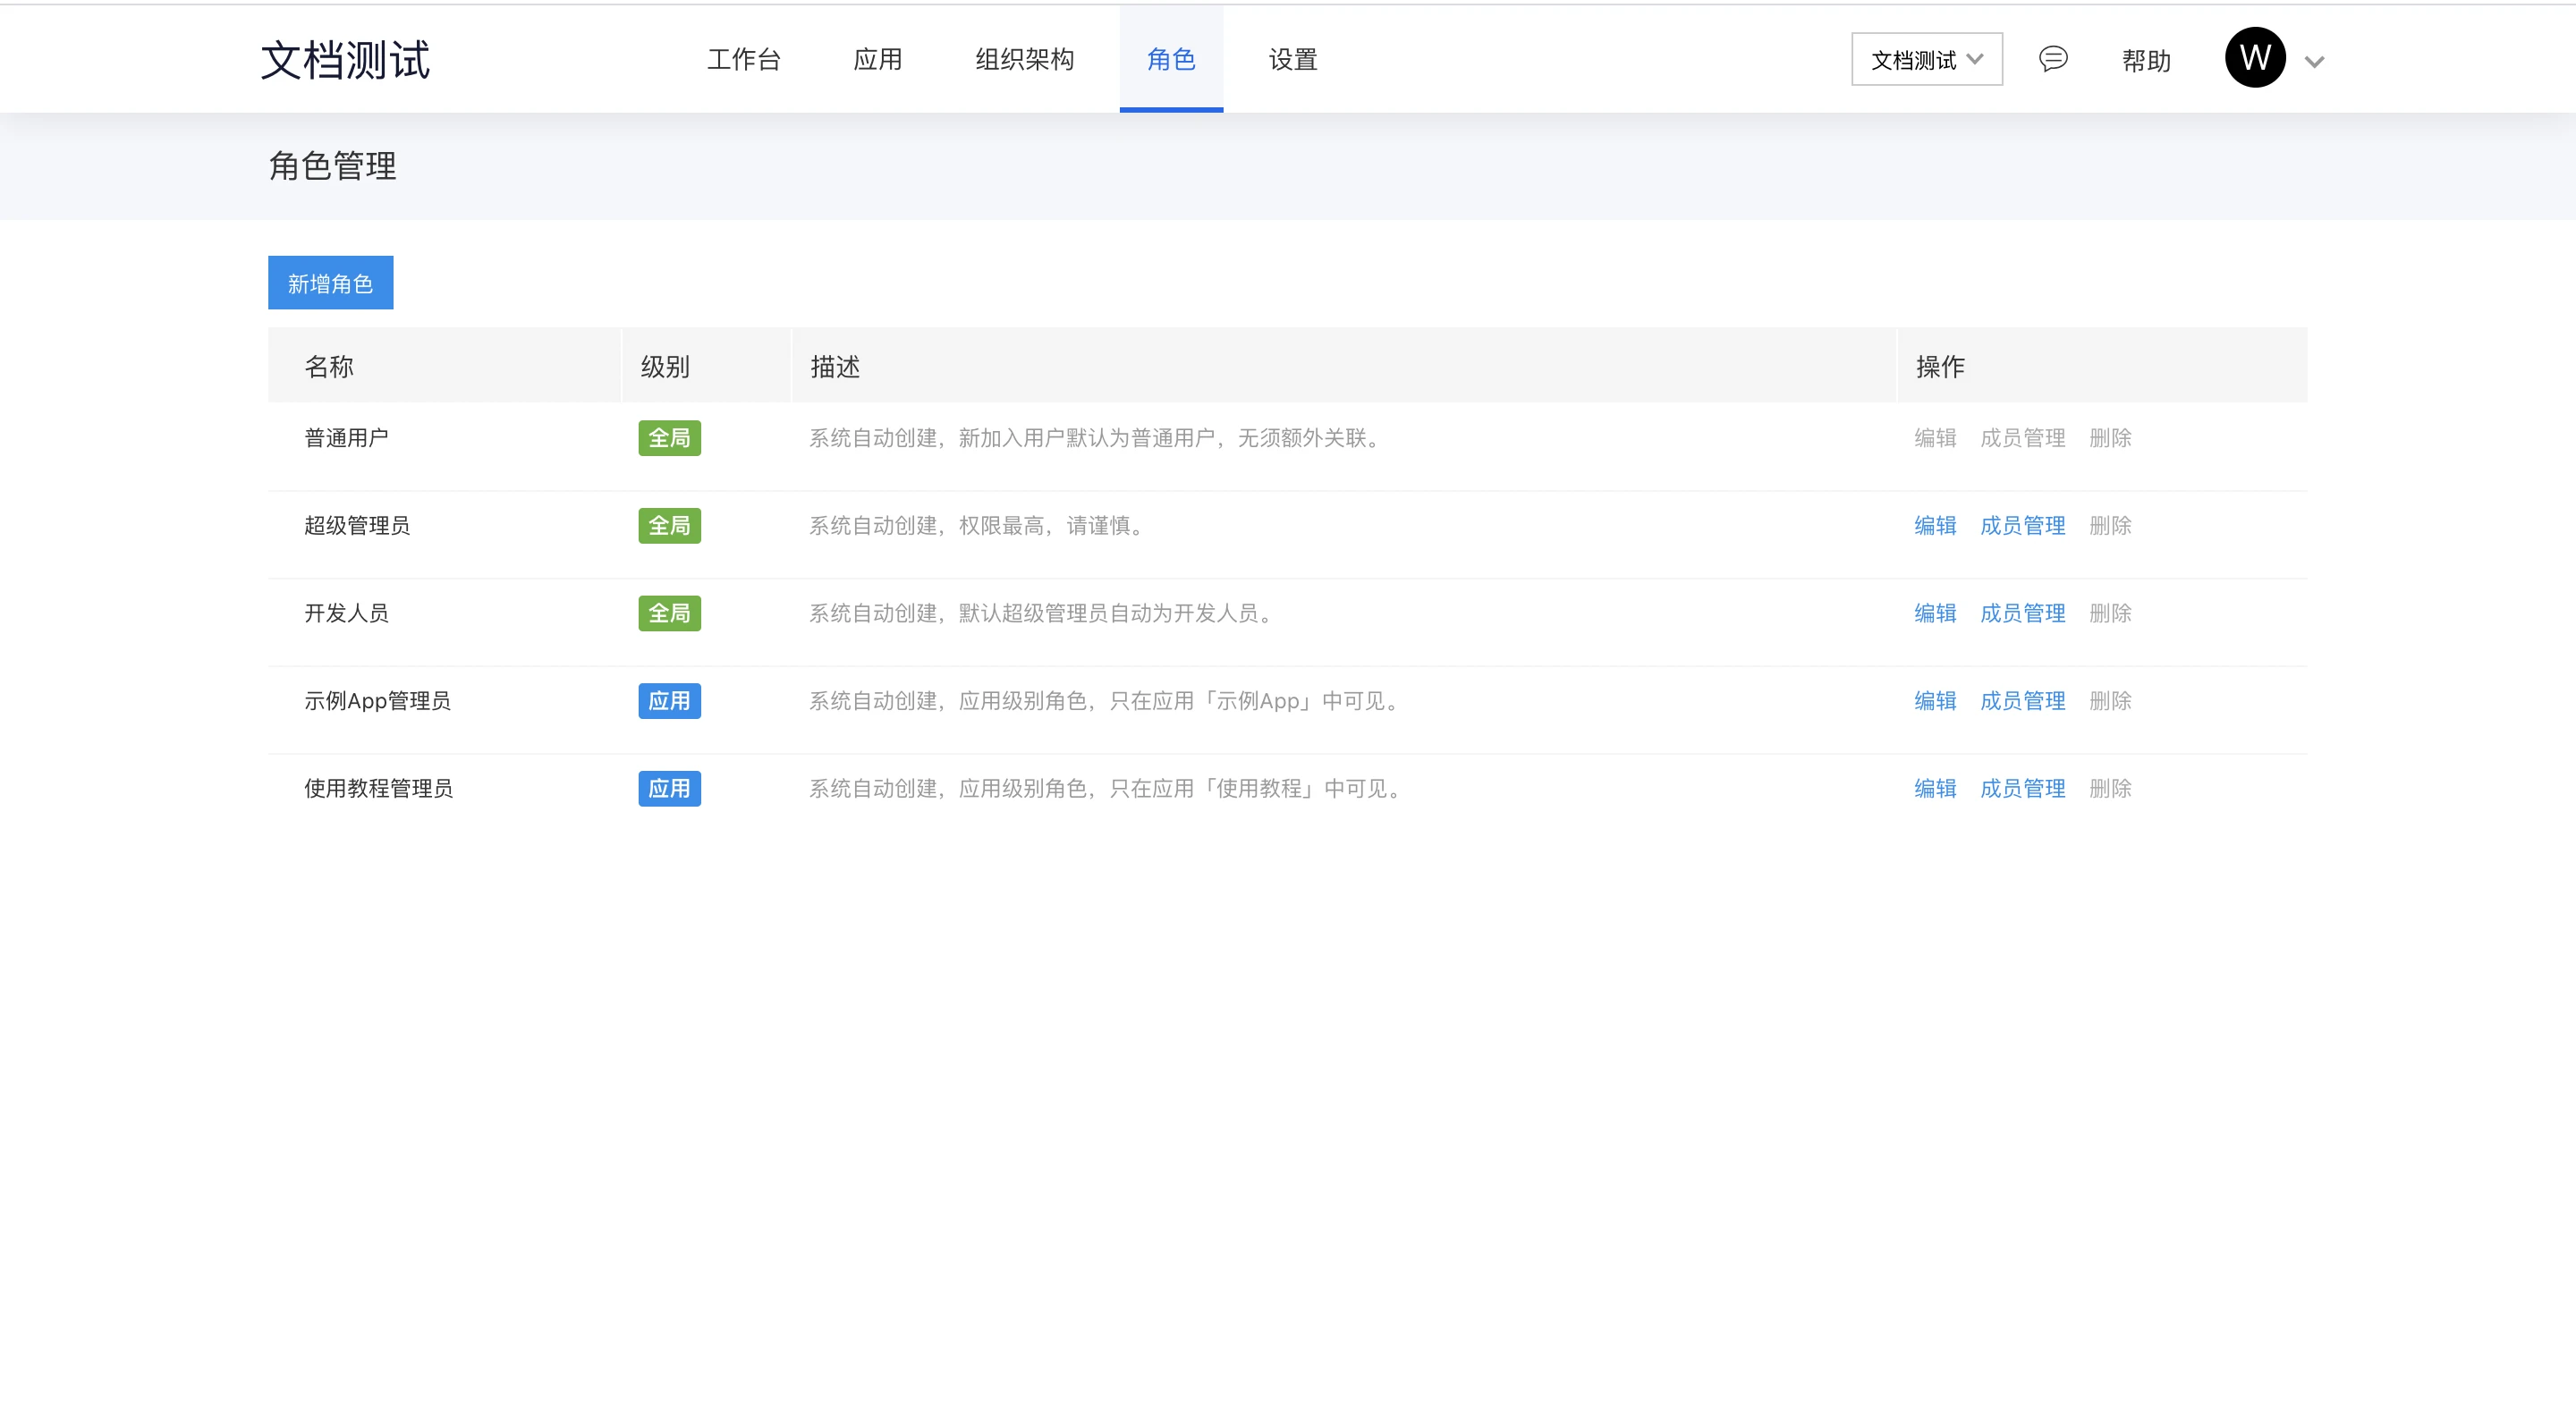Edit the 使用教程管理员 role
The height and width of the screenshot is (1404, 2576).
click(x=1934, y=789)
